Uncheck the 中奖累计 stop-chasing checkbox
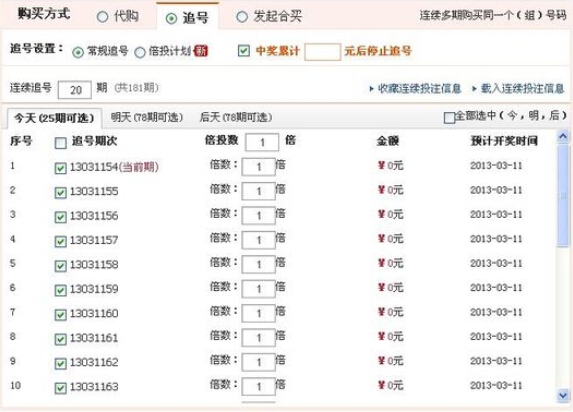The height and width of the screenshot is (412, 573). [243, 50]
